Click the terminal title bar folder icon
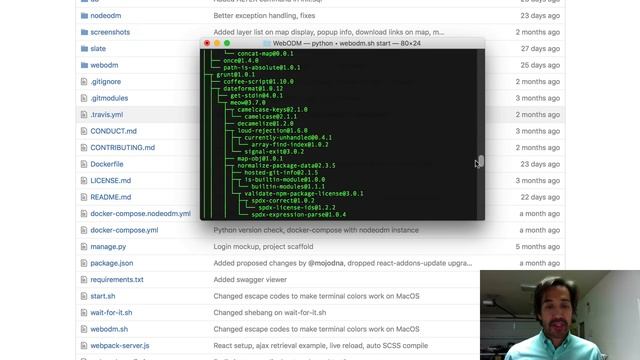 click(x=267, y=43)
